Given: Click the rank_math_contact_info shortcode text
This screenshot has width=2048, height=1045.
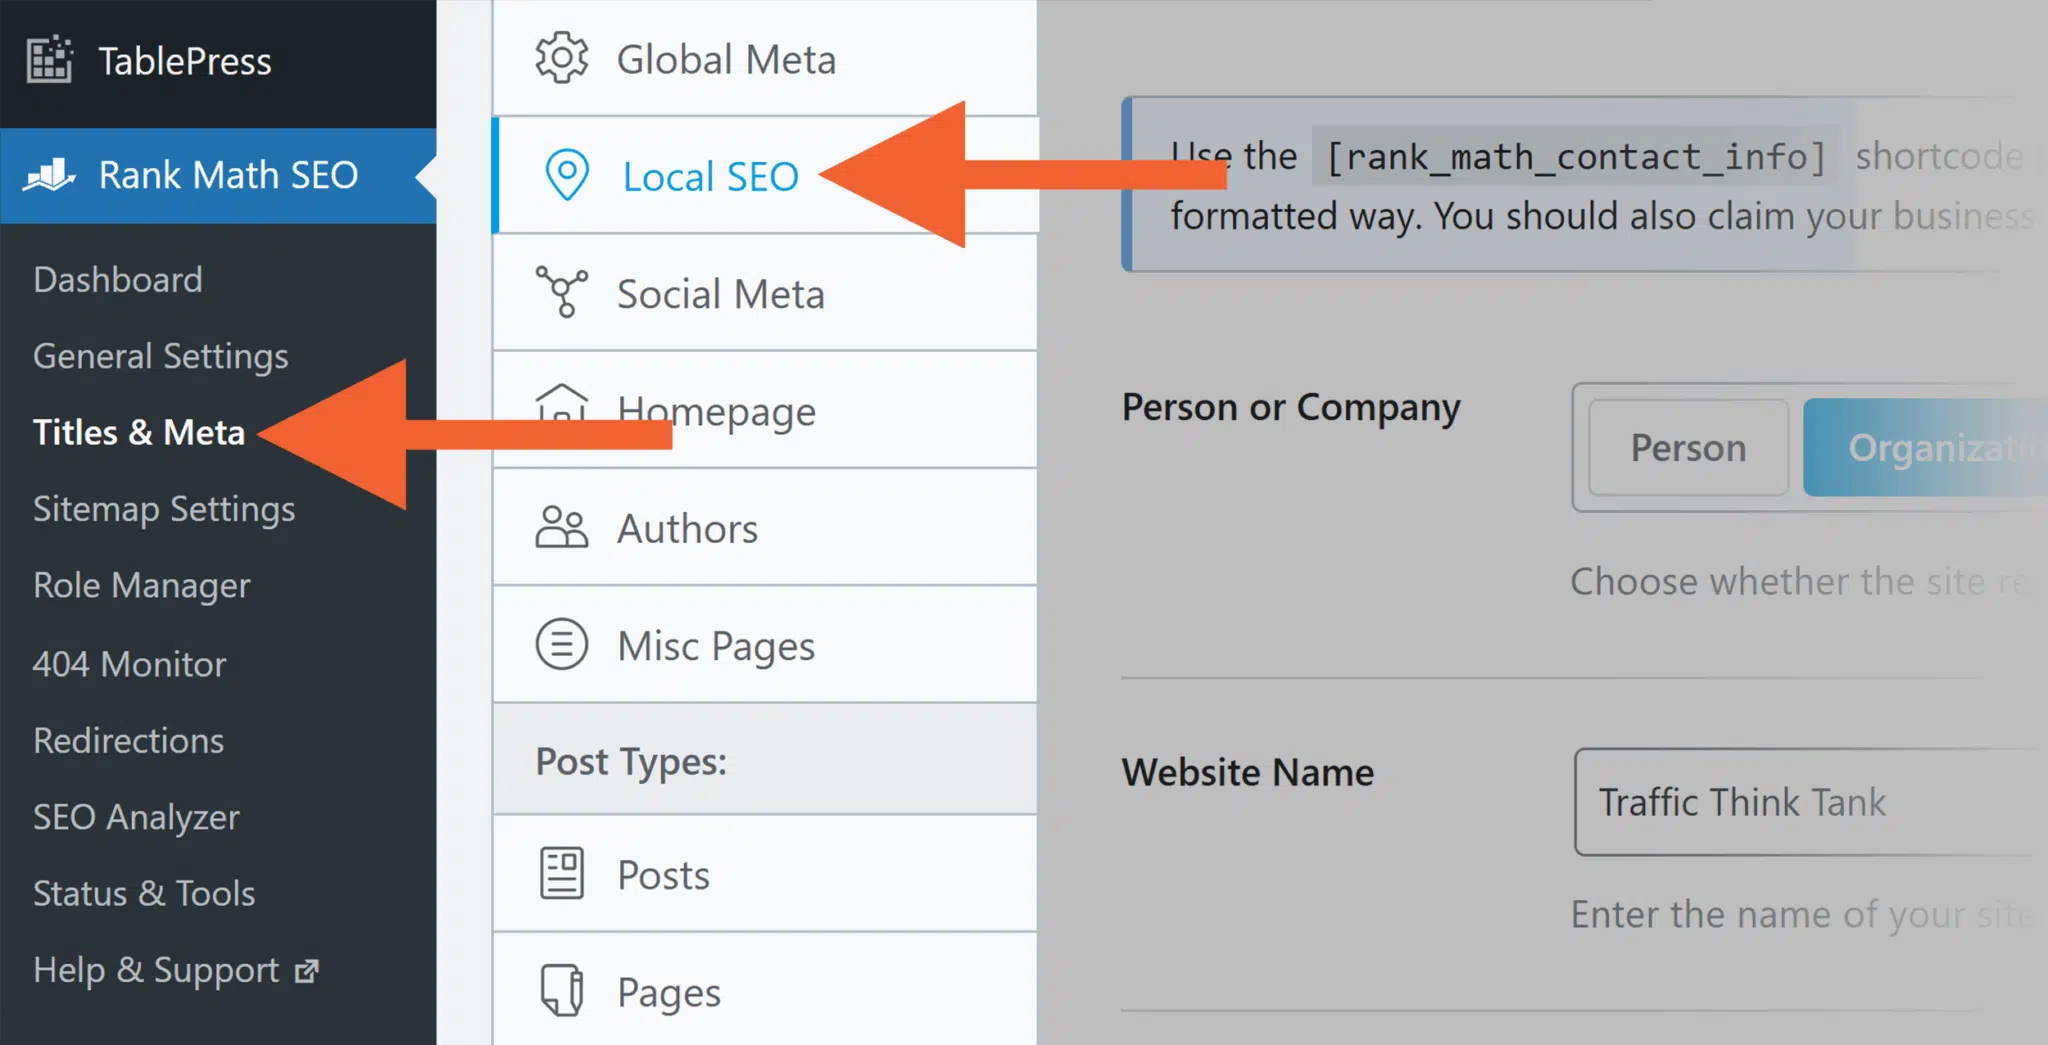Looking at the screenshot, I should (1575, 157).
